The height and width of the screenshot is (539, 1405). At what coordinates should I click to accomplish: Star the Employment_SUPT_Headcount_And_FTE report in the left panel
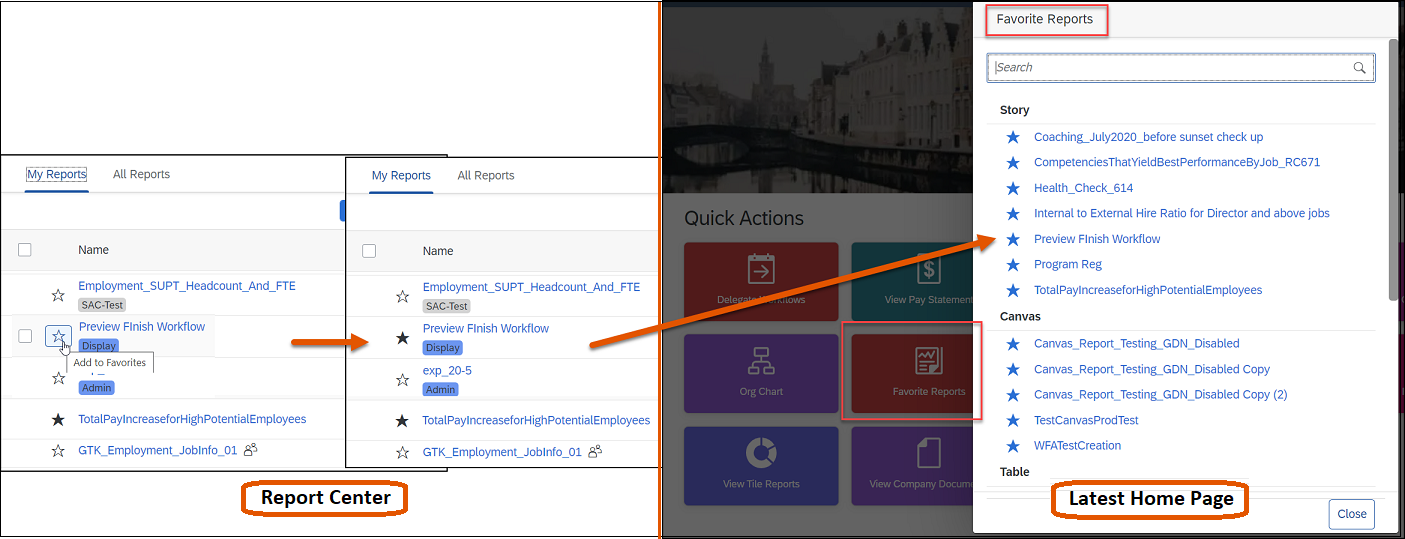(58, 295)
